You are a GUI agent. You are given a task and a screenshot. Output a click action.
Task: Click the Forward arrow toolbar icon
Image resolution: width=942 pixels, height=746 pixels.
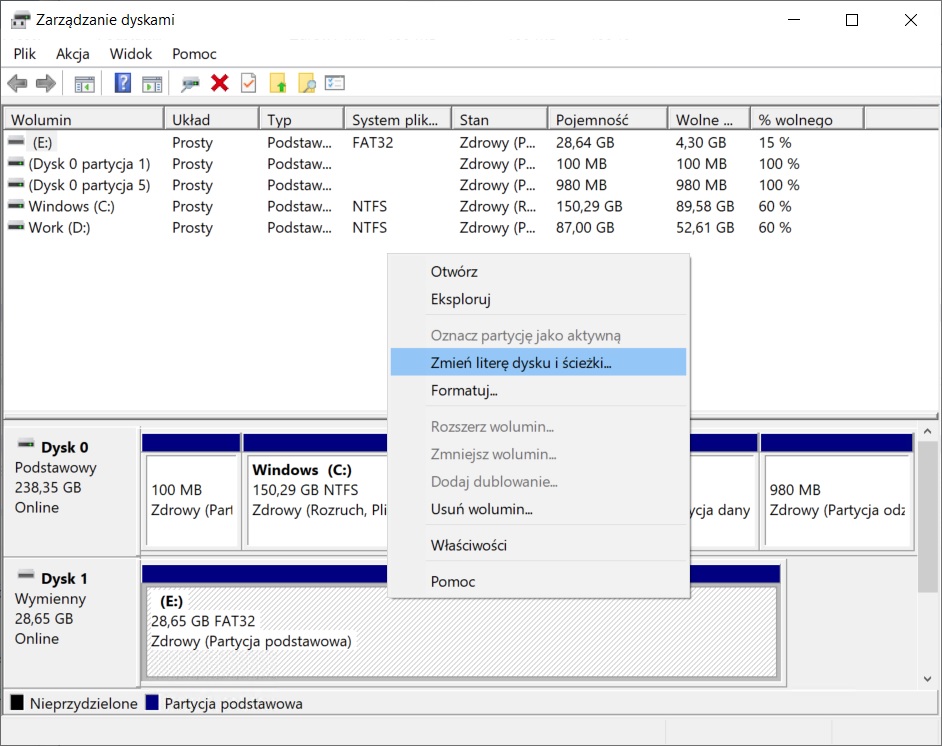(x=45, y=84)
